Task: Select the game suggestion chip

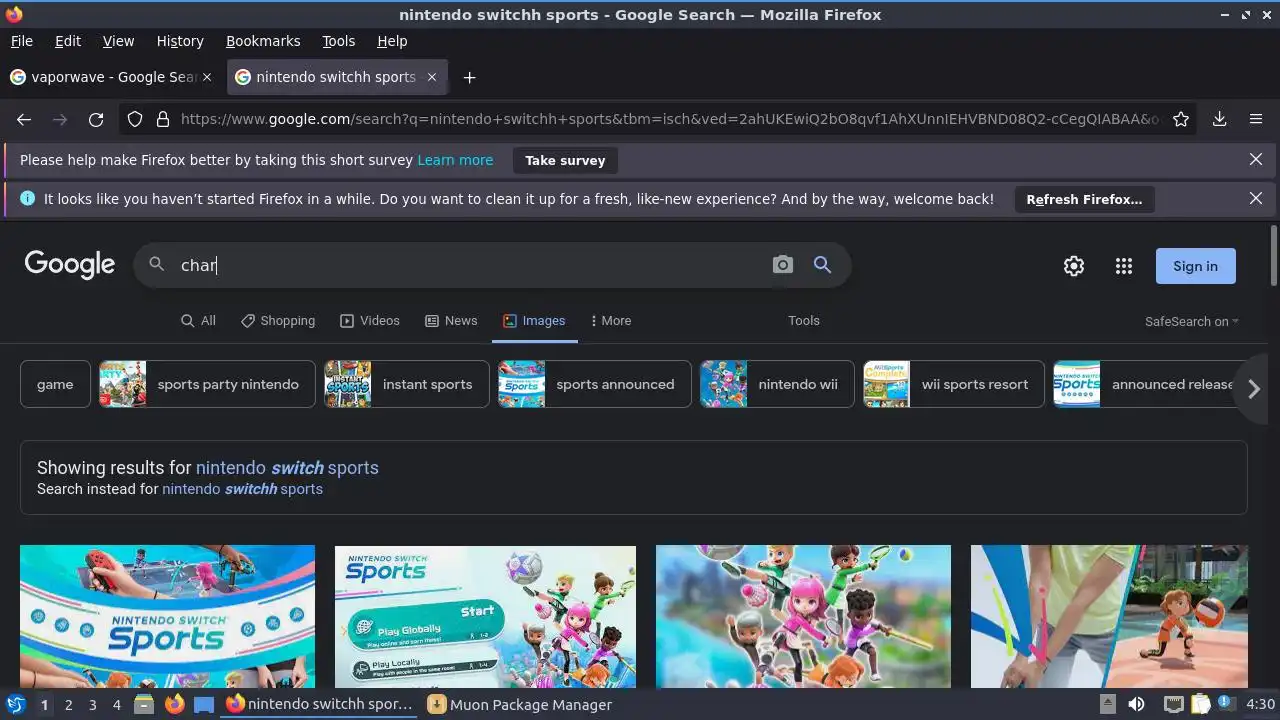Action: click(55, 384)
